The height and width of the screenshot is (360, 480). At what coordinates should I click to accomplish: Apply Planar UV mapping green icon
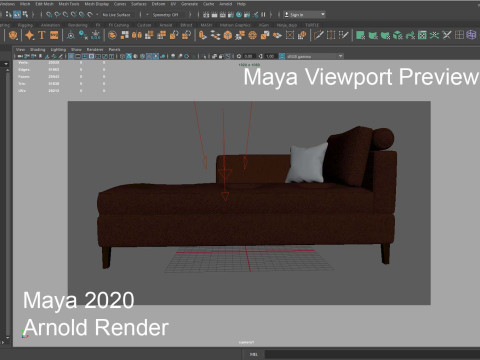pos(360,35)
